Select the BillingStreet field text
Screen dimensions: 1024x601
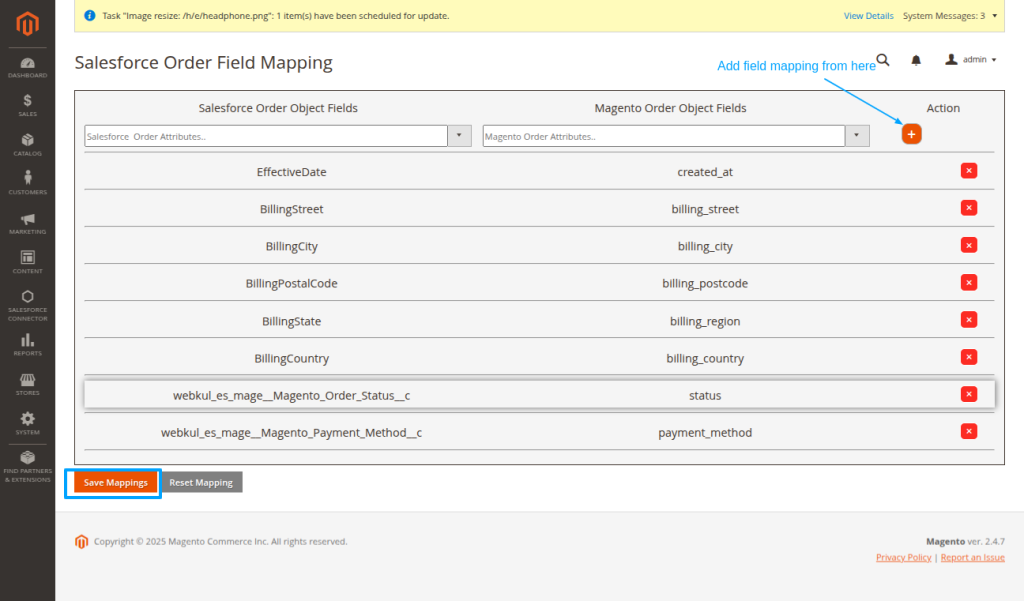[291, 209]
